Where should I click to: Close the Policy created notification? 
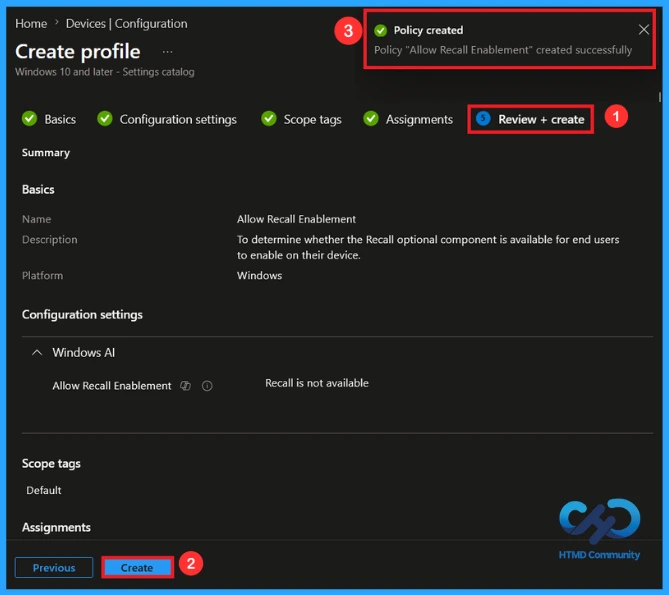coord(643,30)
